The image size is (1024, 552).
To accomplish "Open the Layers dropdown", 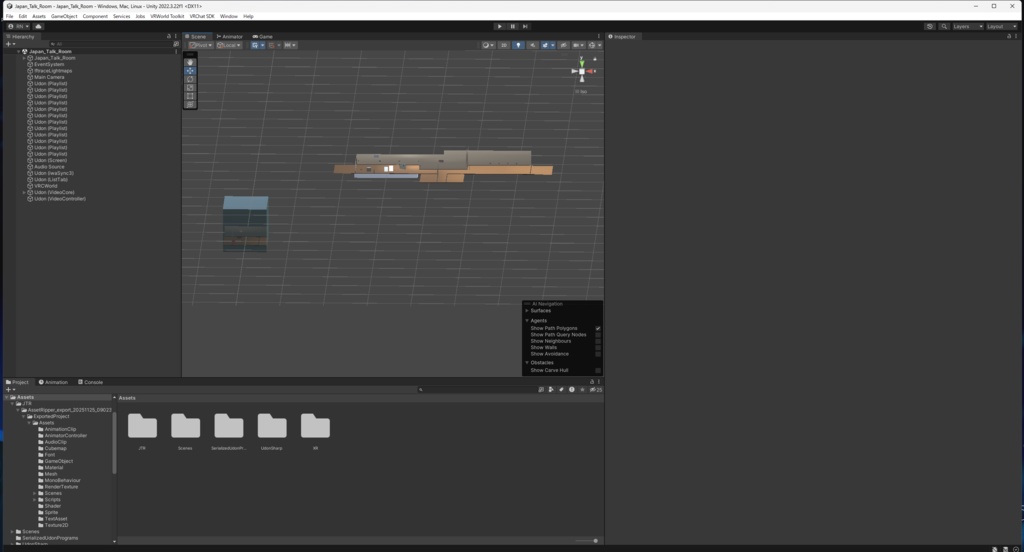I will (968, 27).
